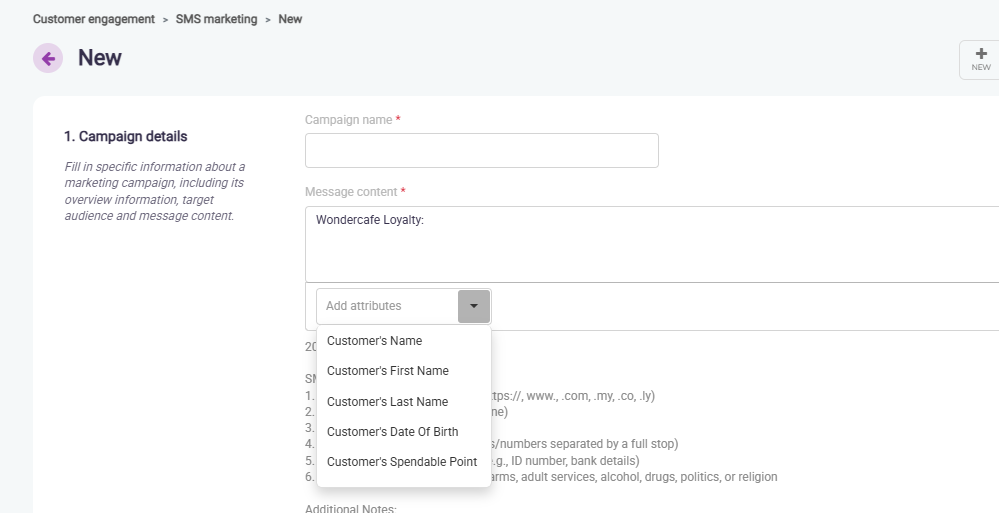Image resolution: width=999 pixels, height=513 pixels.
Task: Click the large New page title
Action: pos(100,58)
